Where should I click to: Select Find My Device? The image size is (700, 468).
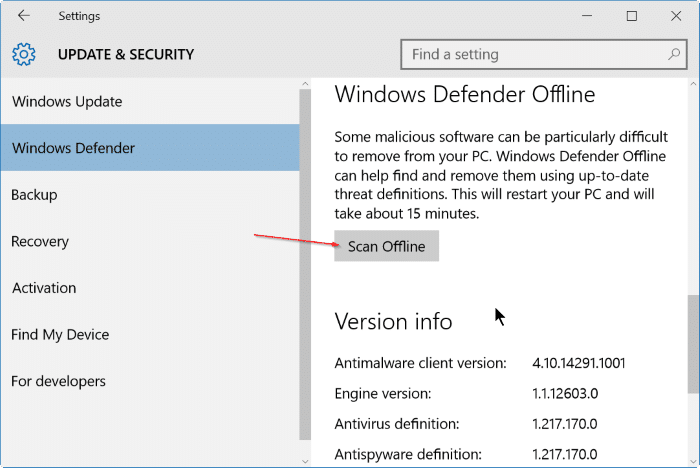tap(150, 334)
